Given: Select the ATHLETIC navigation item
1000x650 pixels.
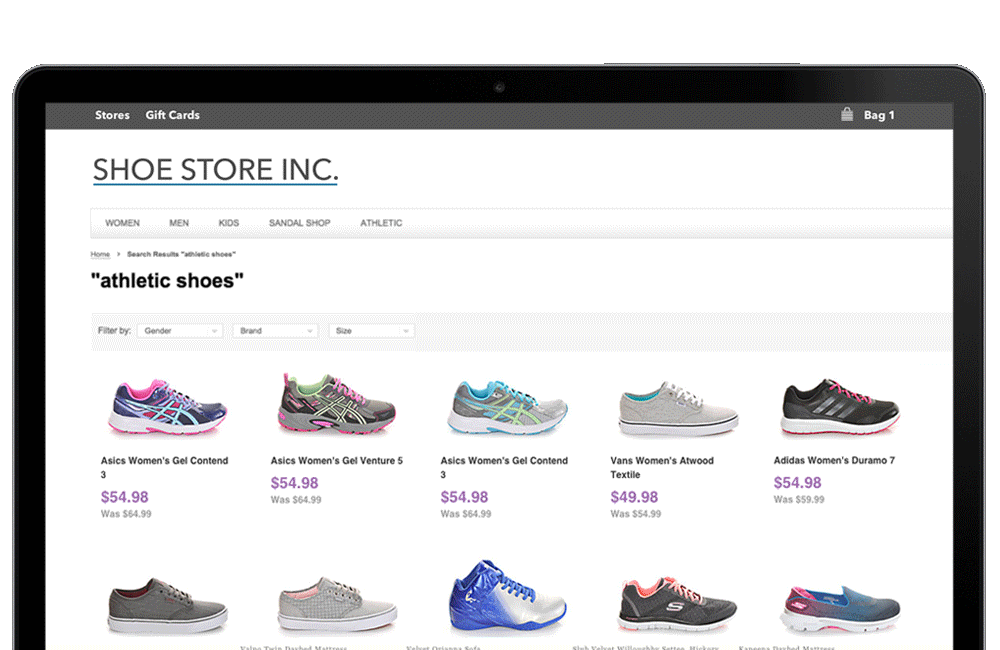Looking at the screenshot, I should pos(381,223).
